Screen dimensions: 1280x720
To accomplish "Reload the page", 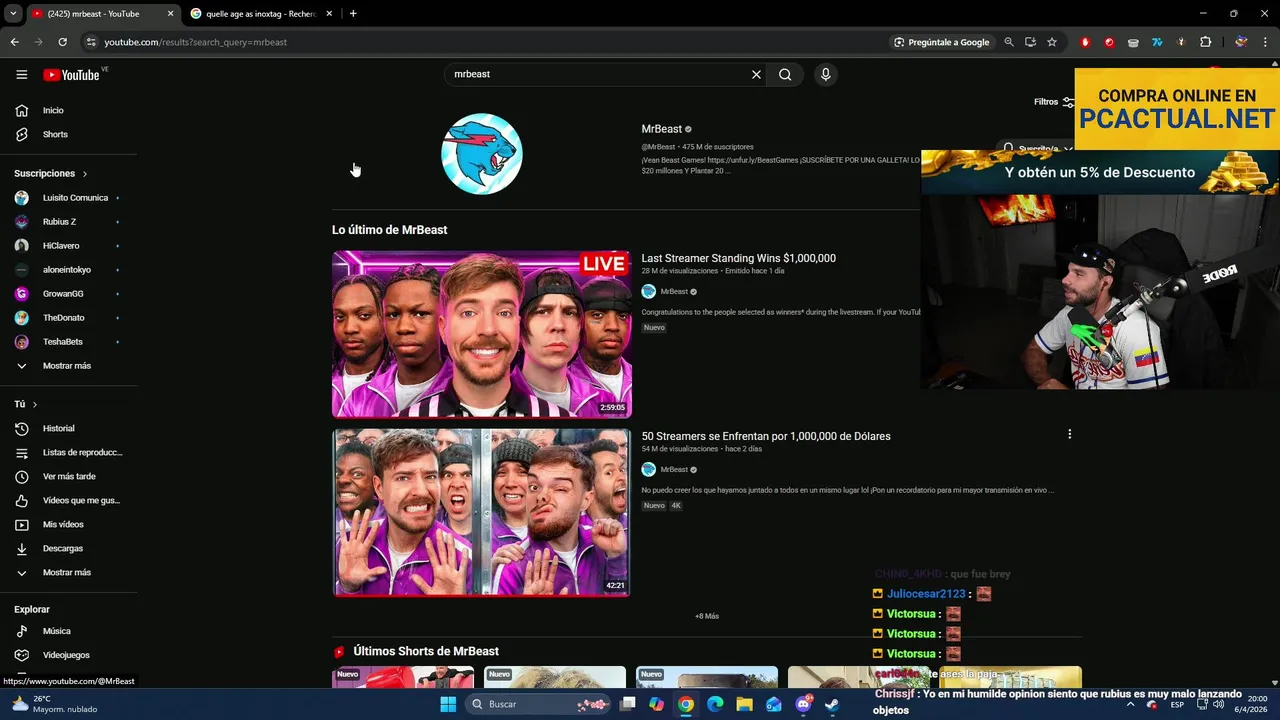I will tap(62, 42).
